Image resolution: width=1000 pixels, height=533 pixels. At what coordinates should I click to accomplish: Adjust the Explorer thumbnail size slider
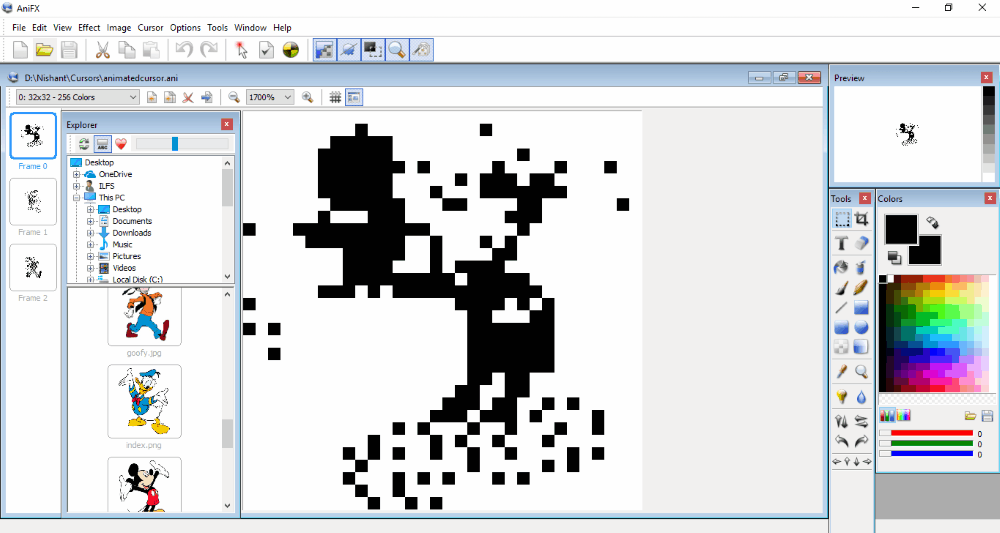[x=182, y=144]
